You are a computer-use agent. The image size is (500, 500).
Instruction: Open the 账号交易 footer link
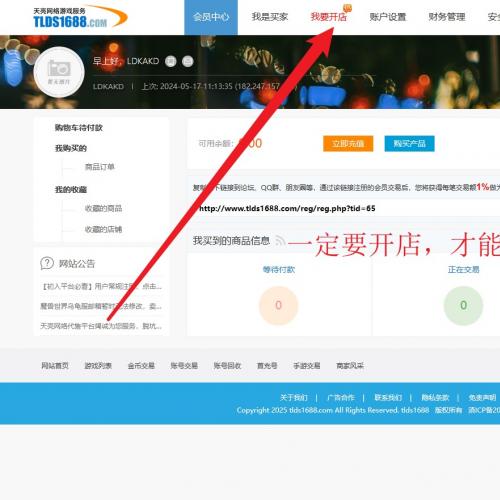(x=184, y=366)
